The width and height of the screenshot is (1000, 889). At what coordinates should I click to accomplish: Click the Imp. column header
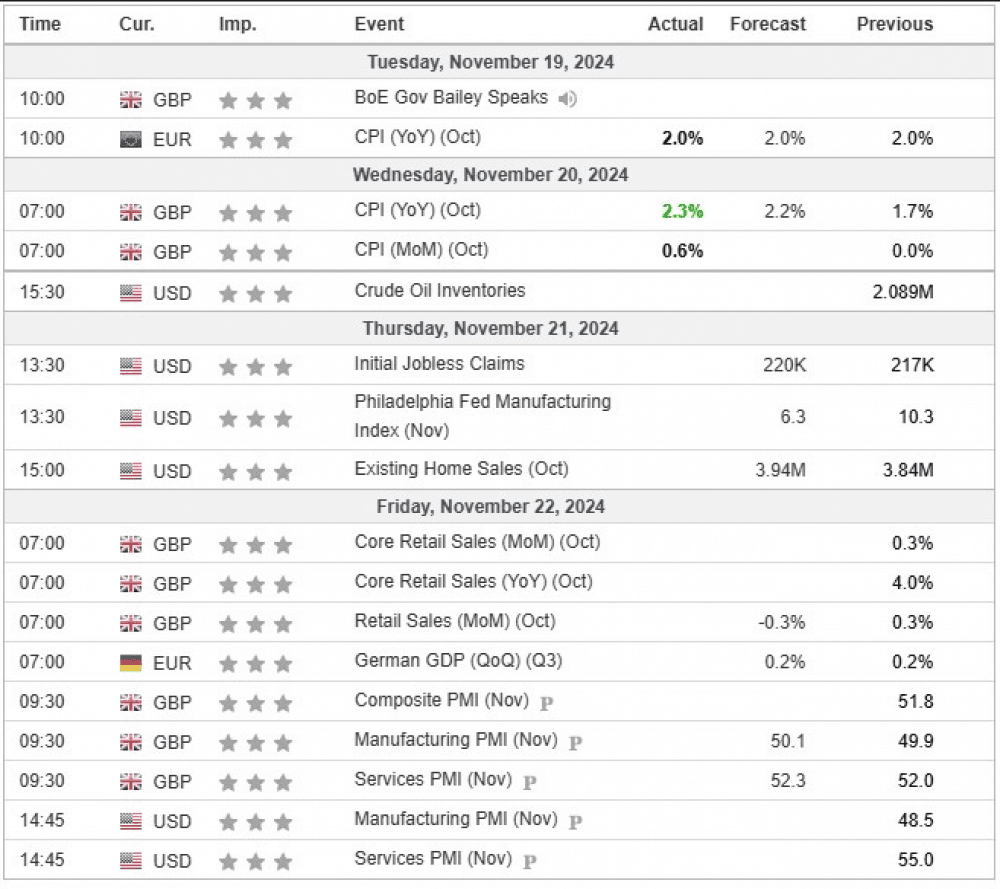(237, 24)
